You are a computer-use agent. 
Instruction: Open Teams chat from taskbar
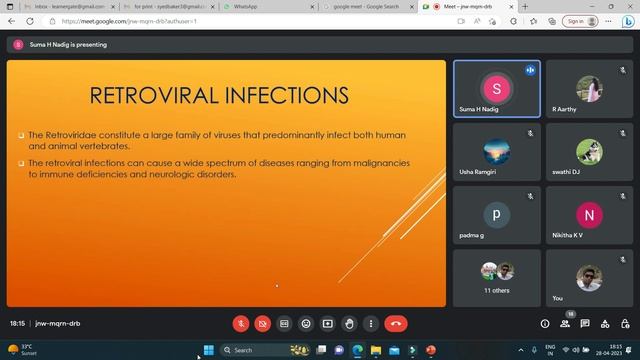pyautogui.click(x=339, y=350)
